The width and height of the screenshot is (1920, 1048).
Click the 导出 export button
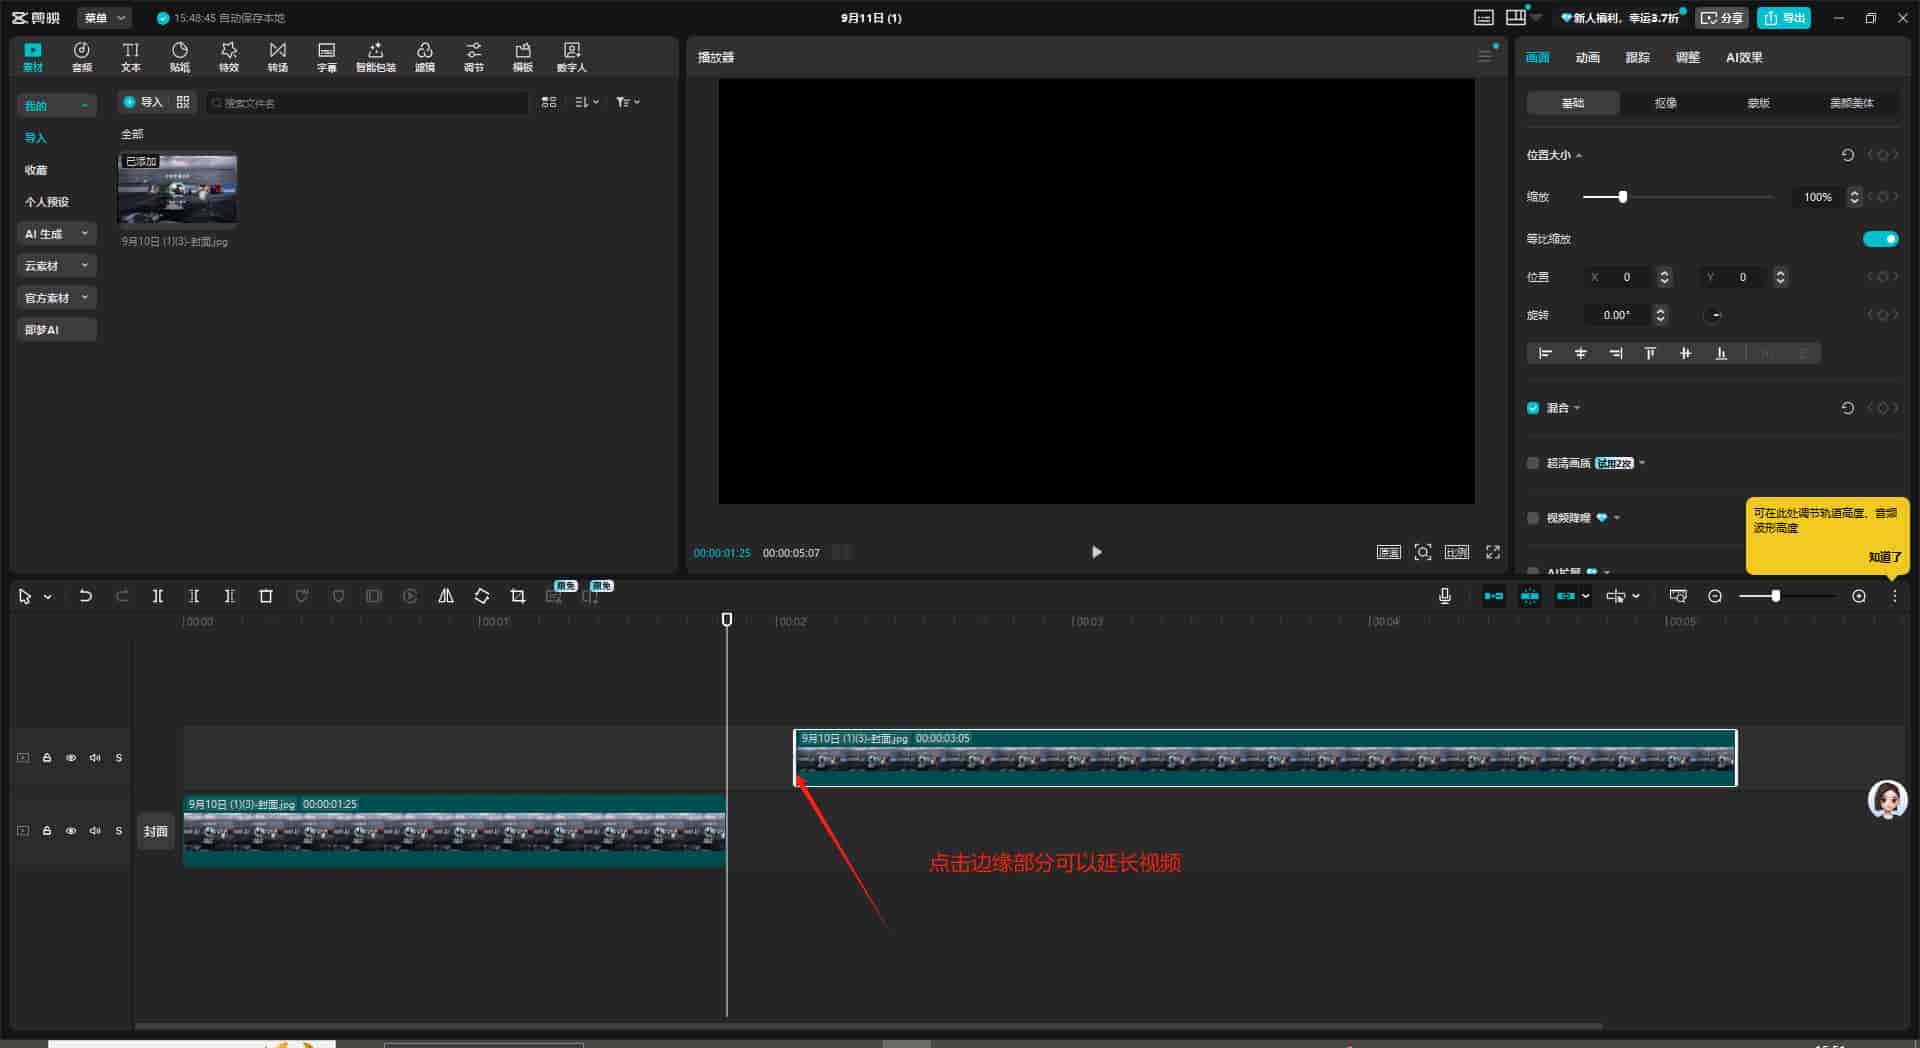1784,18
